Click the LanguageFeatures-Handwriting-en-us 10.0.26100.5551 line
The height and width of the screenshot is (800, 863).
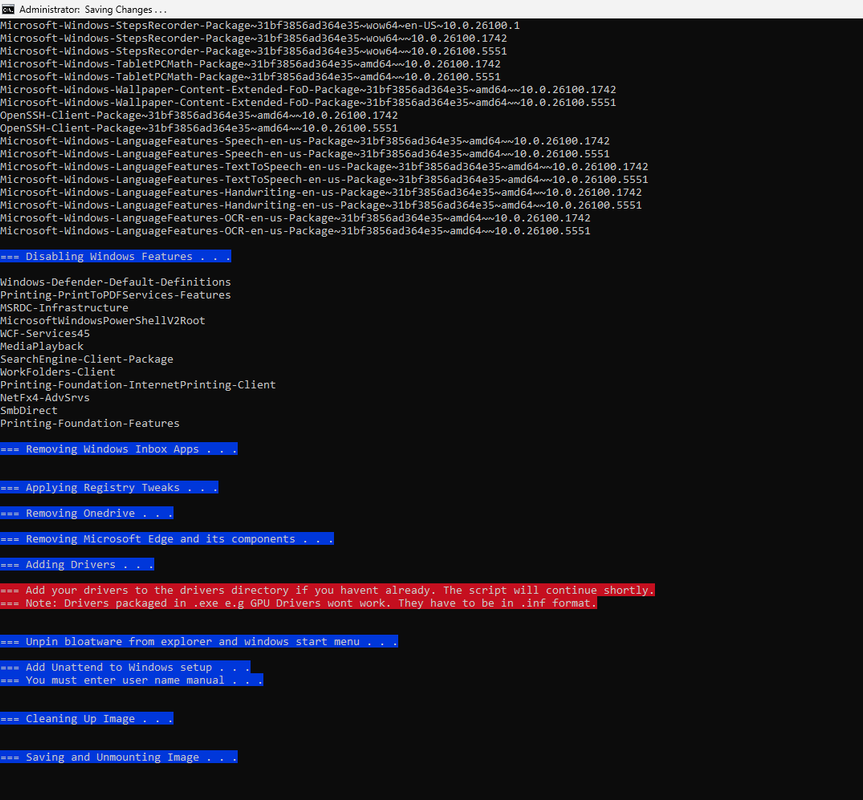click(321, 205)
